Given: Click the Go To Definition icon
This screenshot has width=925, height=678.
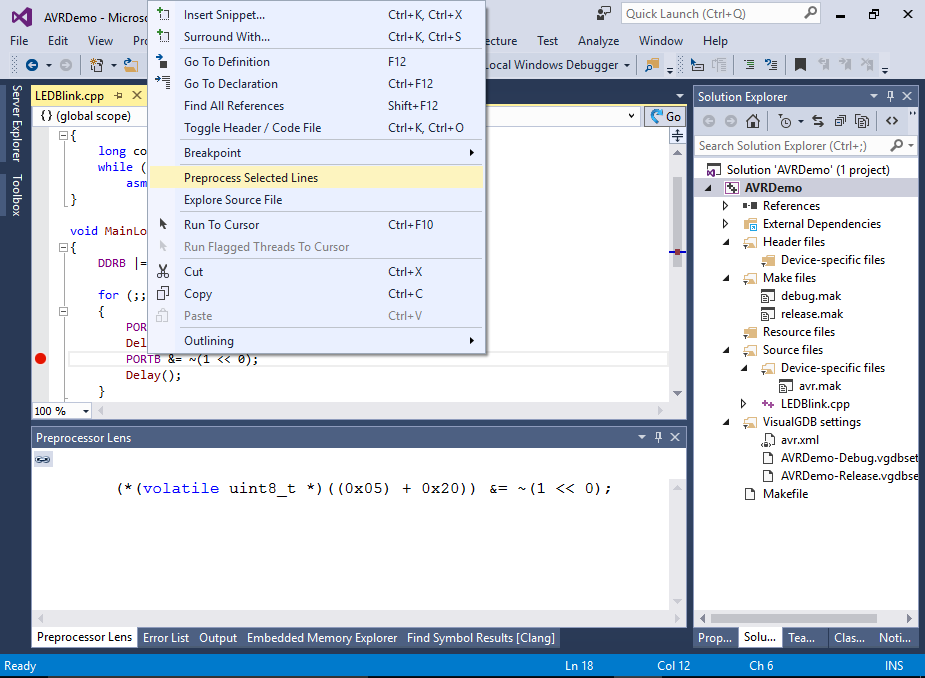Looking at the screenshot, I should coord(163,61).
